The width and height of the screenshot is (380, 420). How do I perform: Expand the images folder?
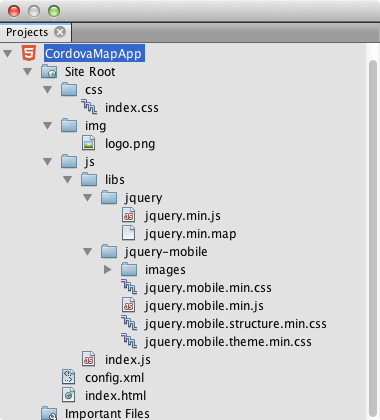107,269
